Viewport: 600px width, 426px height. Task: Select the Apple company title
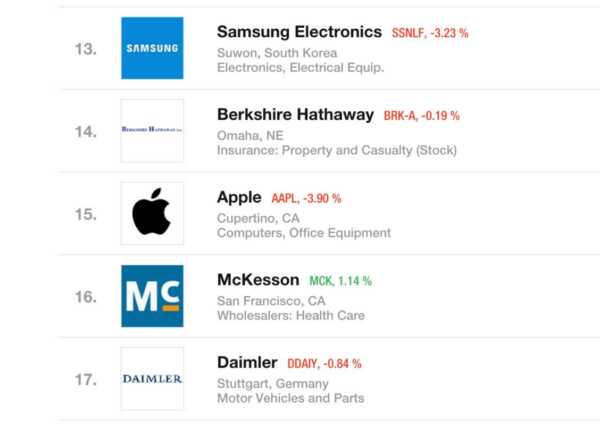click(x=239, y=197)
